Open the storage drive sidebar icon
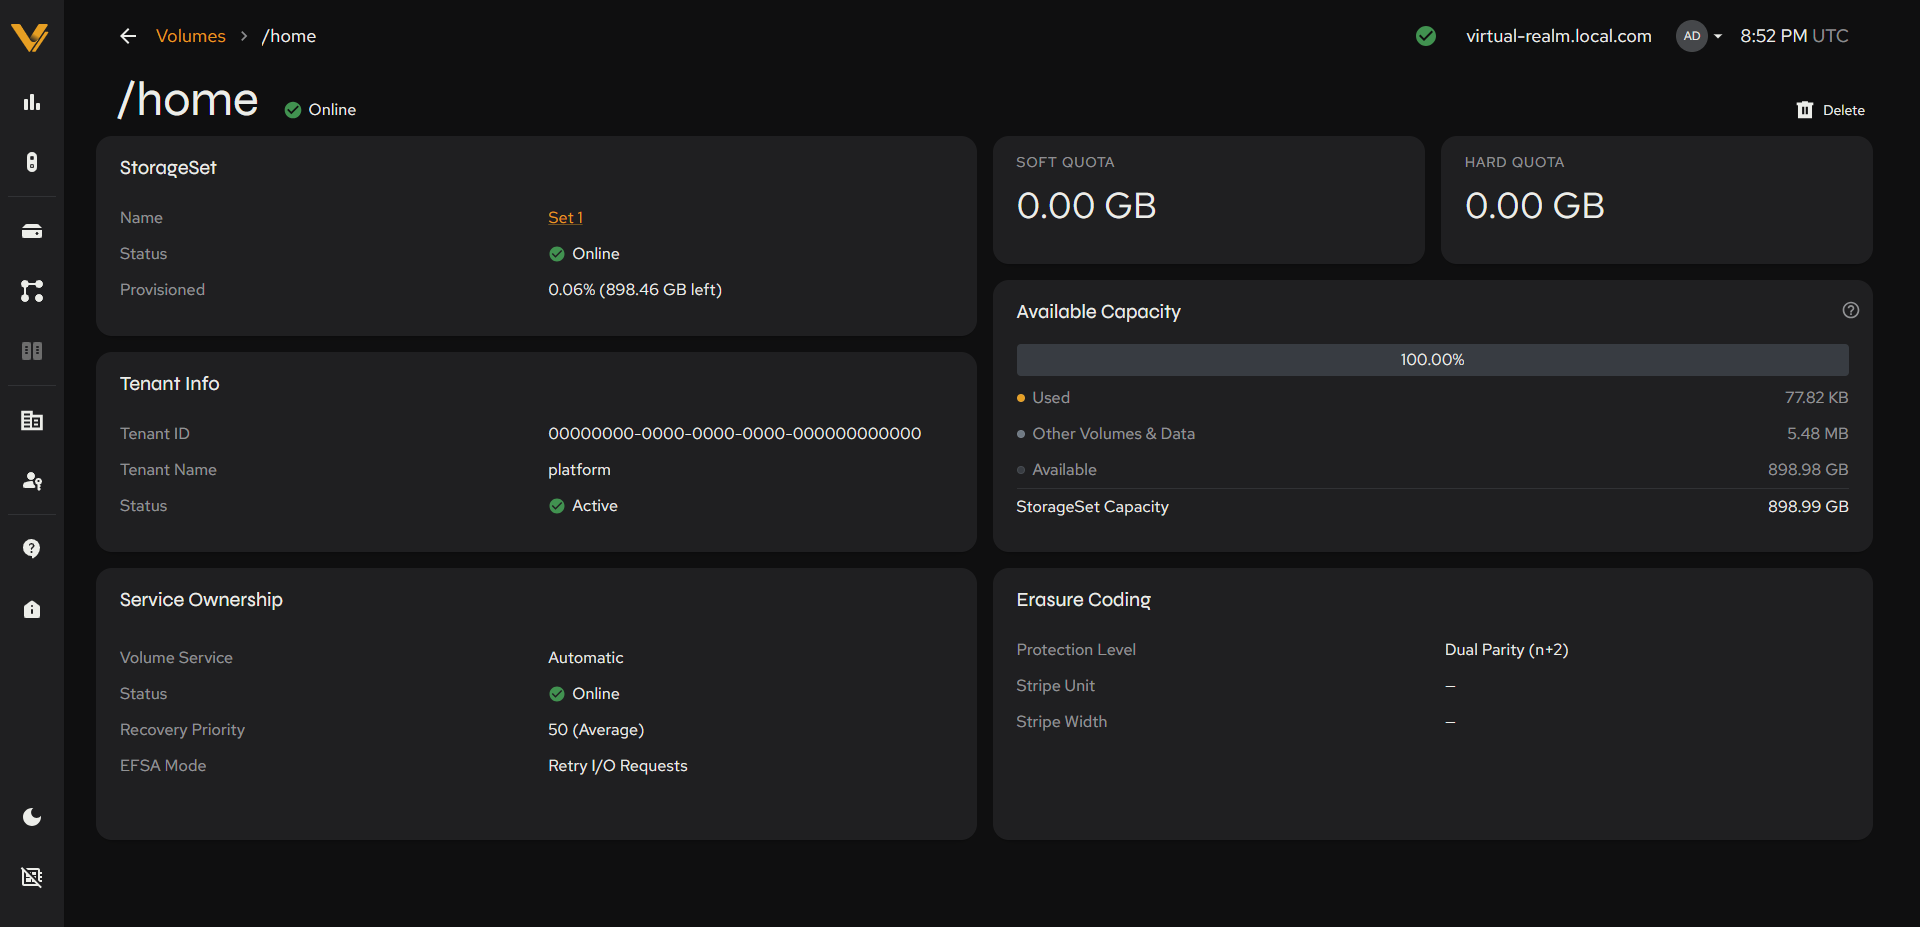This screenshot has height=927, width=1920. (32, 231)
